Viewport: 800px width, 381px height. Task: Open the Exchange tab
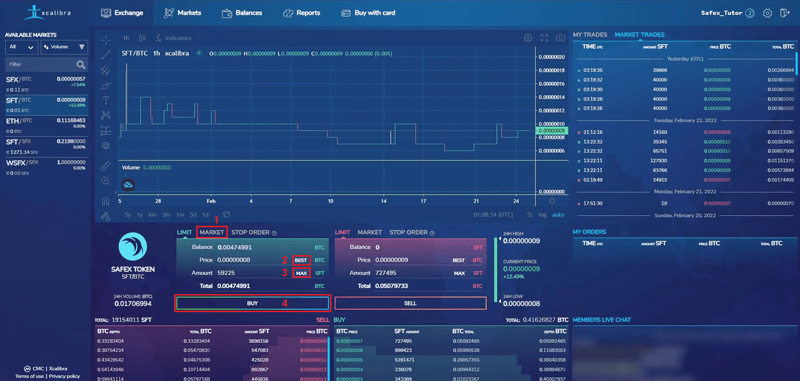[122, 13]
